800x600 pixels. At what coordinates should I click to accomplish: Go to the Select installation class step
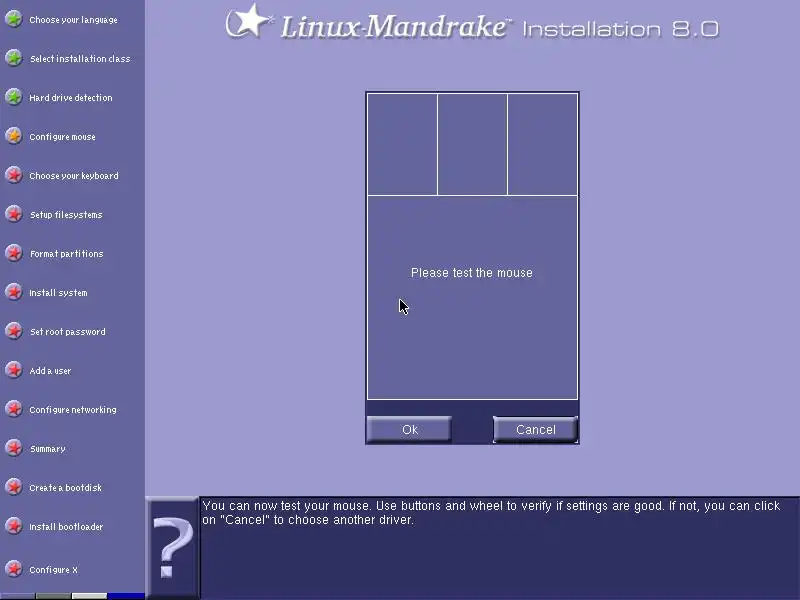(80, 59)
